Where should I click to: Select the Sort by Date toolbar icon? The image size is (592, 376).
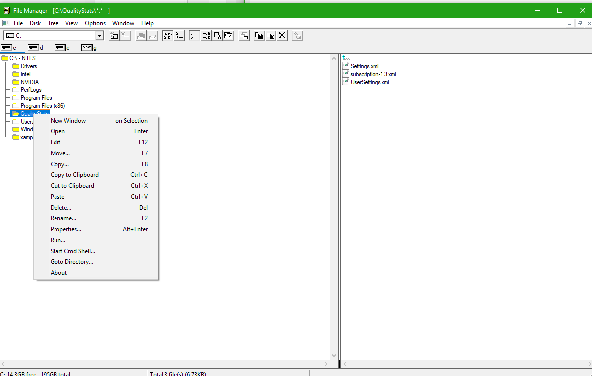228,36
